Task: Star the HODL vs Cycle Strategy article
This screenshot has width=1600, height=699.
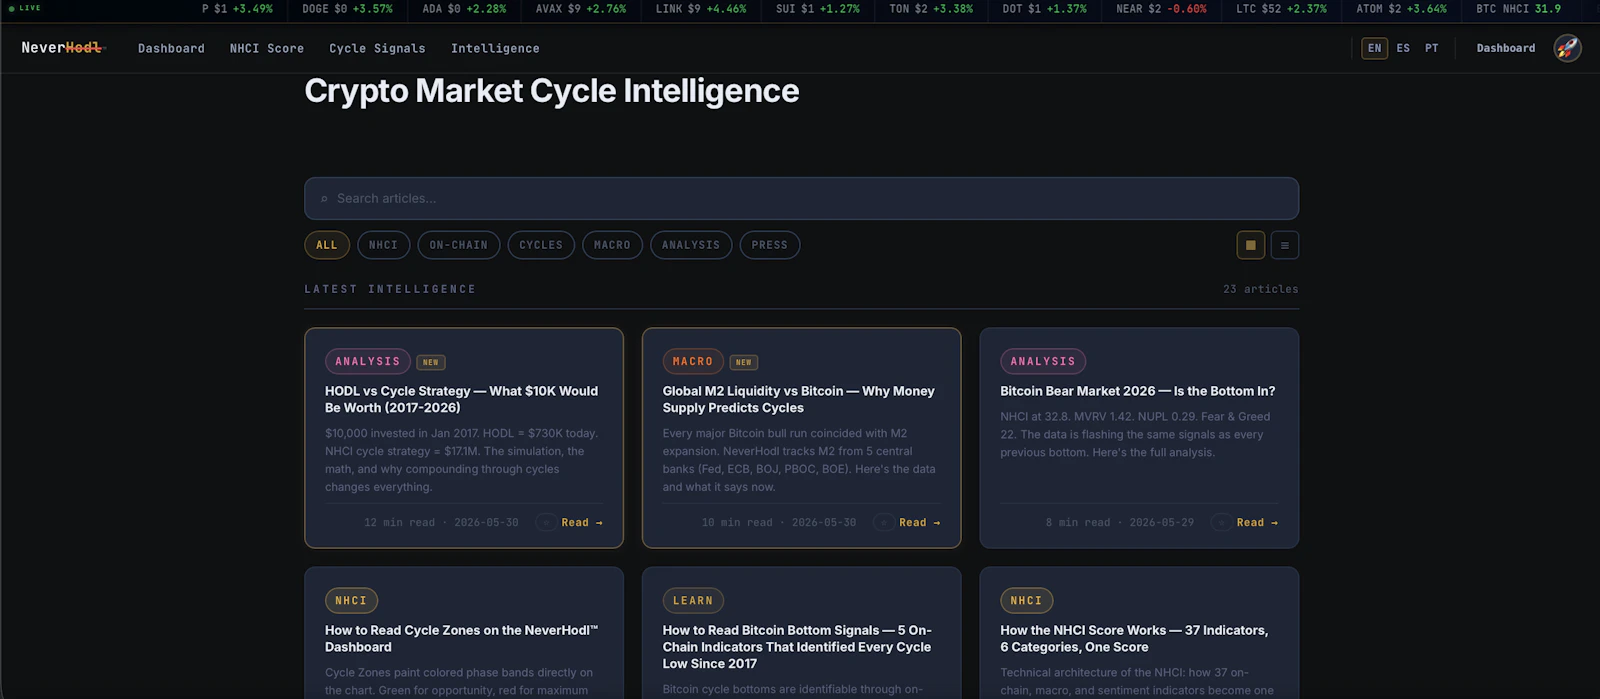Action: coord(545,522)
